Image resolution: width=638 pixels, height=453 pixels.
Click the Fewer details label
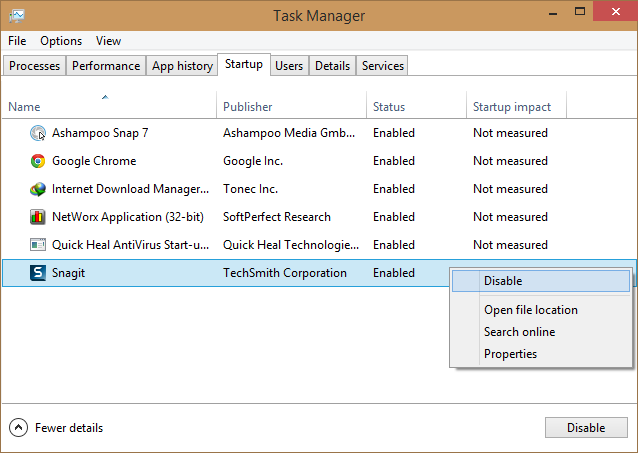[69, 428]
